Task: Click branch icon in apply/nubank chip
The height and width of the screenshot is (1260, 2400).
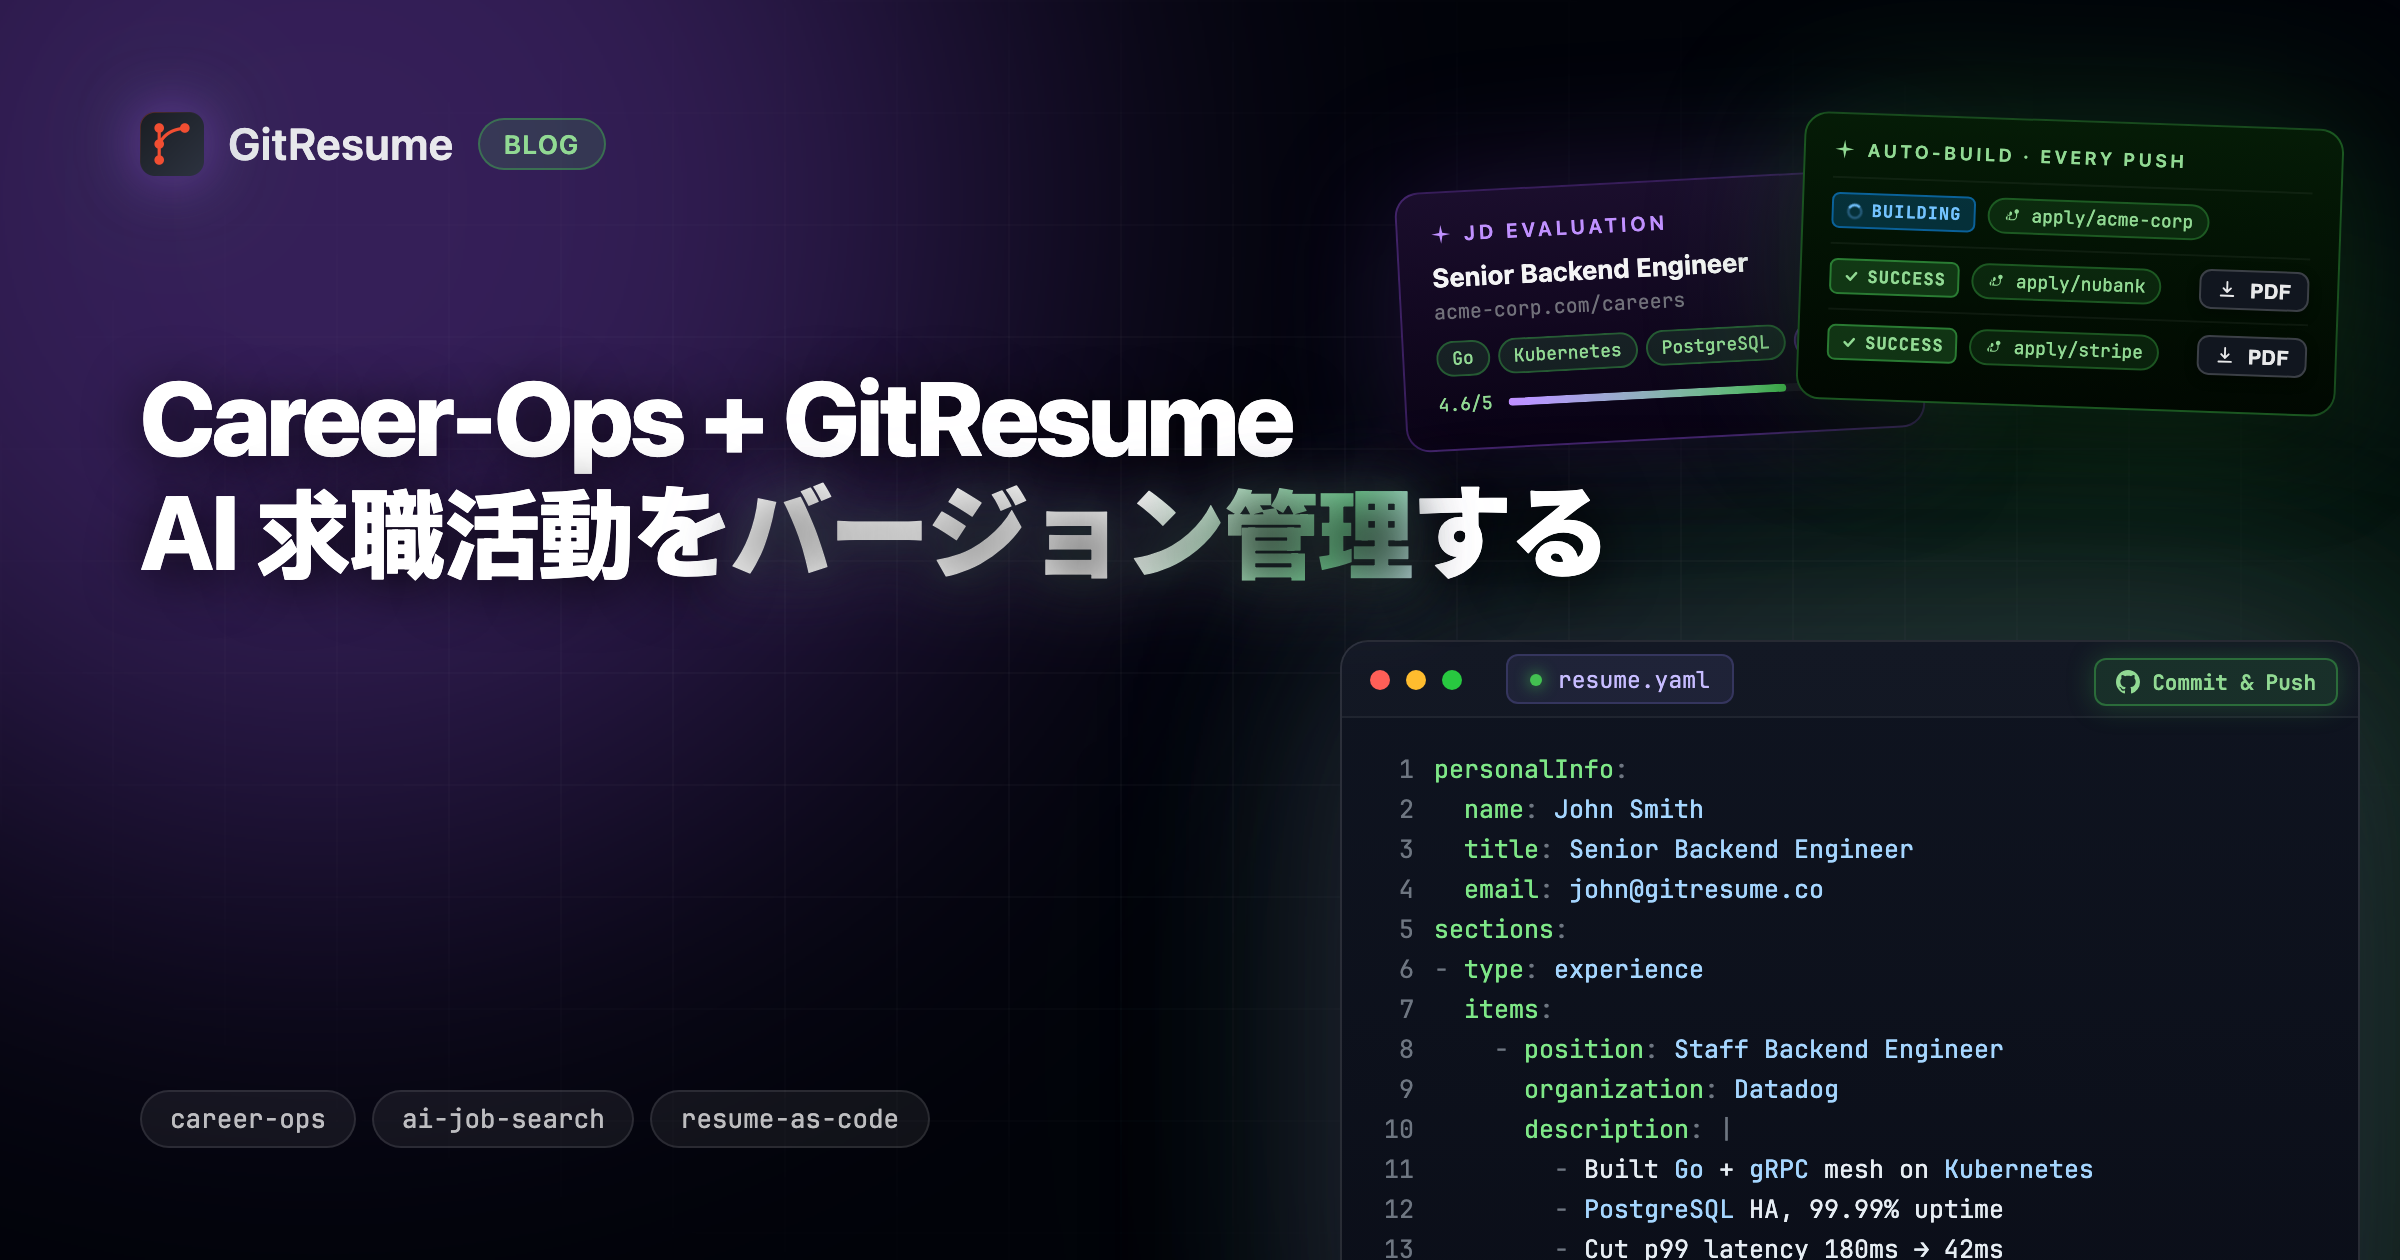Action: (1996, 281)
